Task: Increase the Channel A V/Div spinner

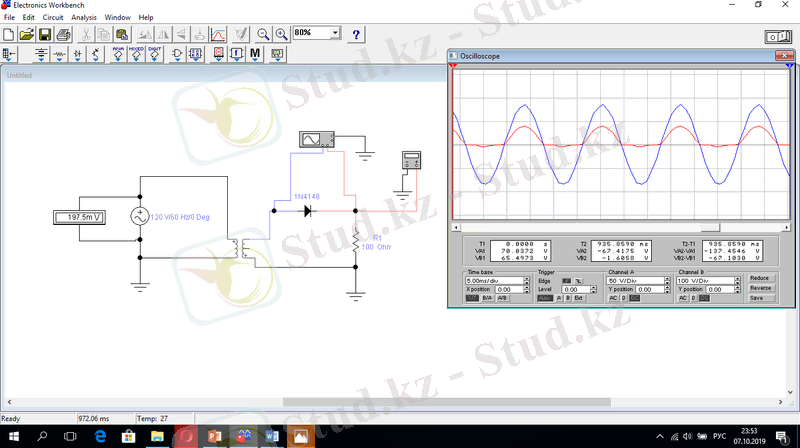Action: pos(665,278)
